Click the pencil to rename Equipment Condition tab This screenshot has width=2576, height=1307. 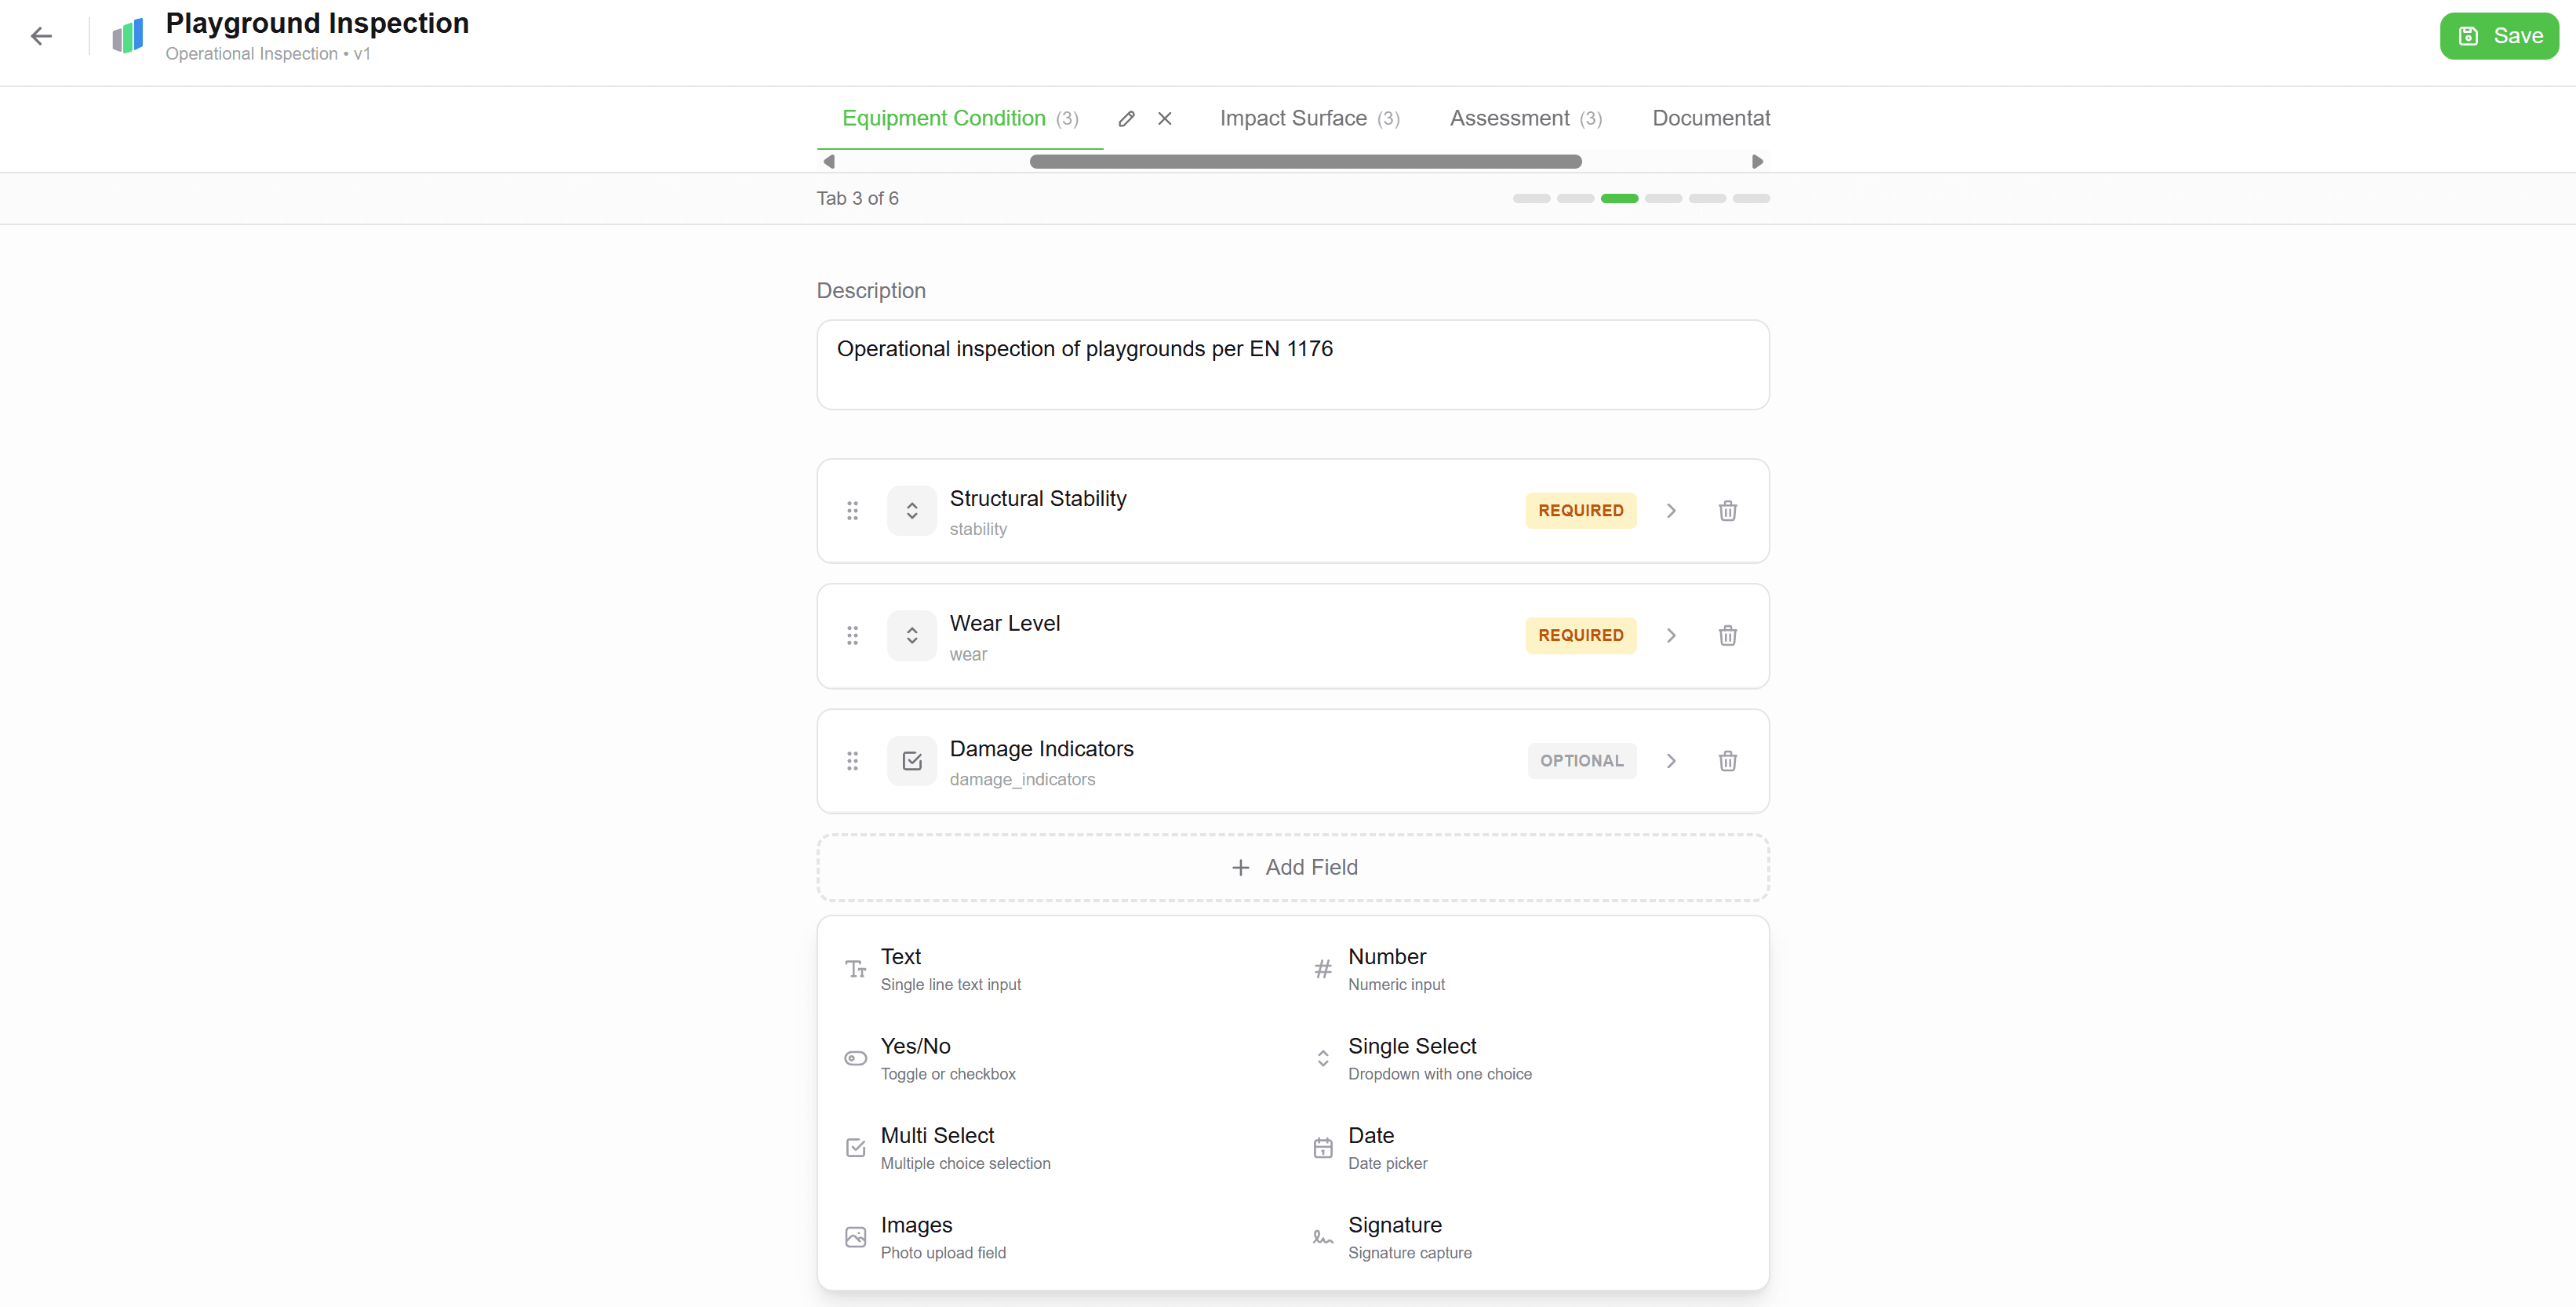pos(1126,118)
